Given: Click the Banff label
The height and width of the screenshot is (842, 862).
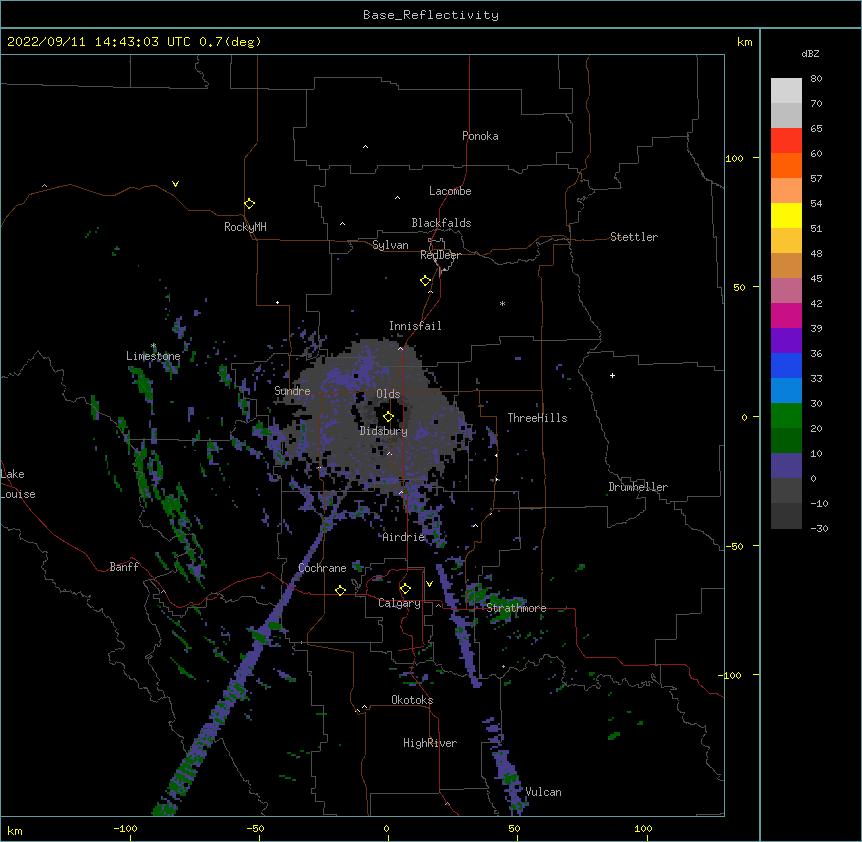Looking at the screenshot, I should click(x=124, y=567).
